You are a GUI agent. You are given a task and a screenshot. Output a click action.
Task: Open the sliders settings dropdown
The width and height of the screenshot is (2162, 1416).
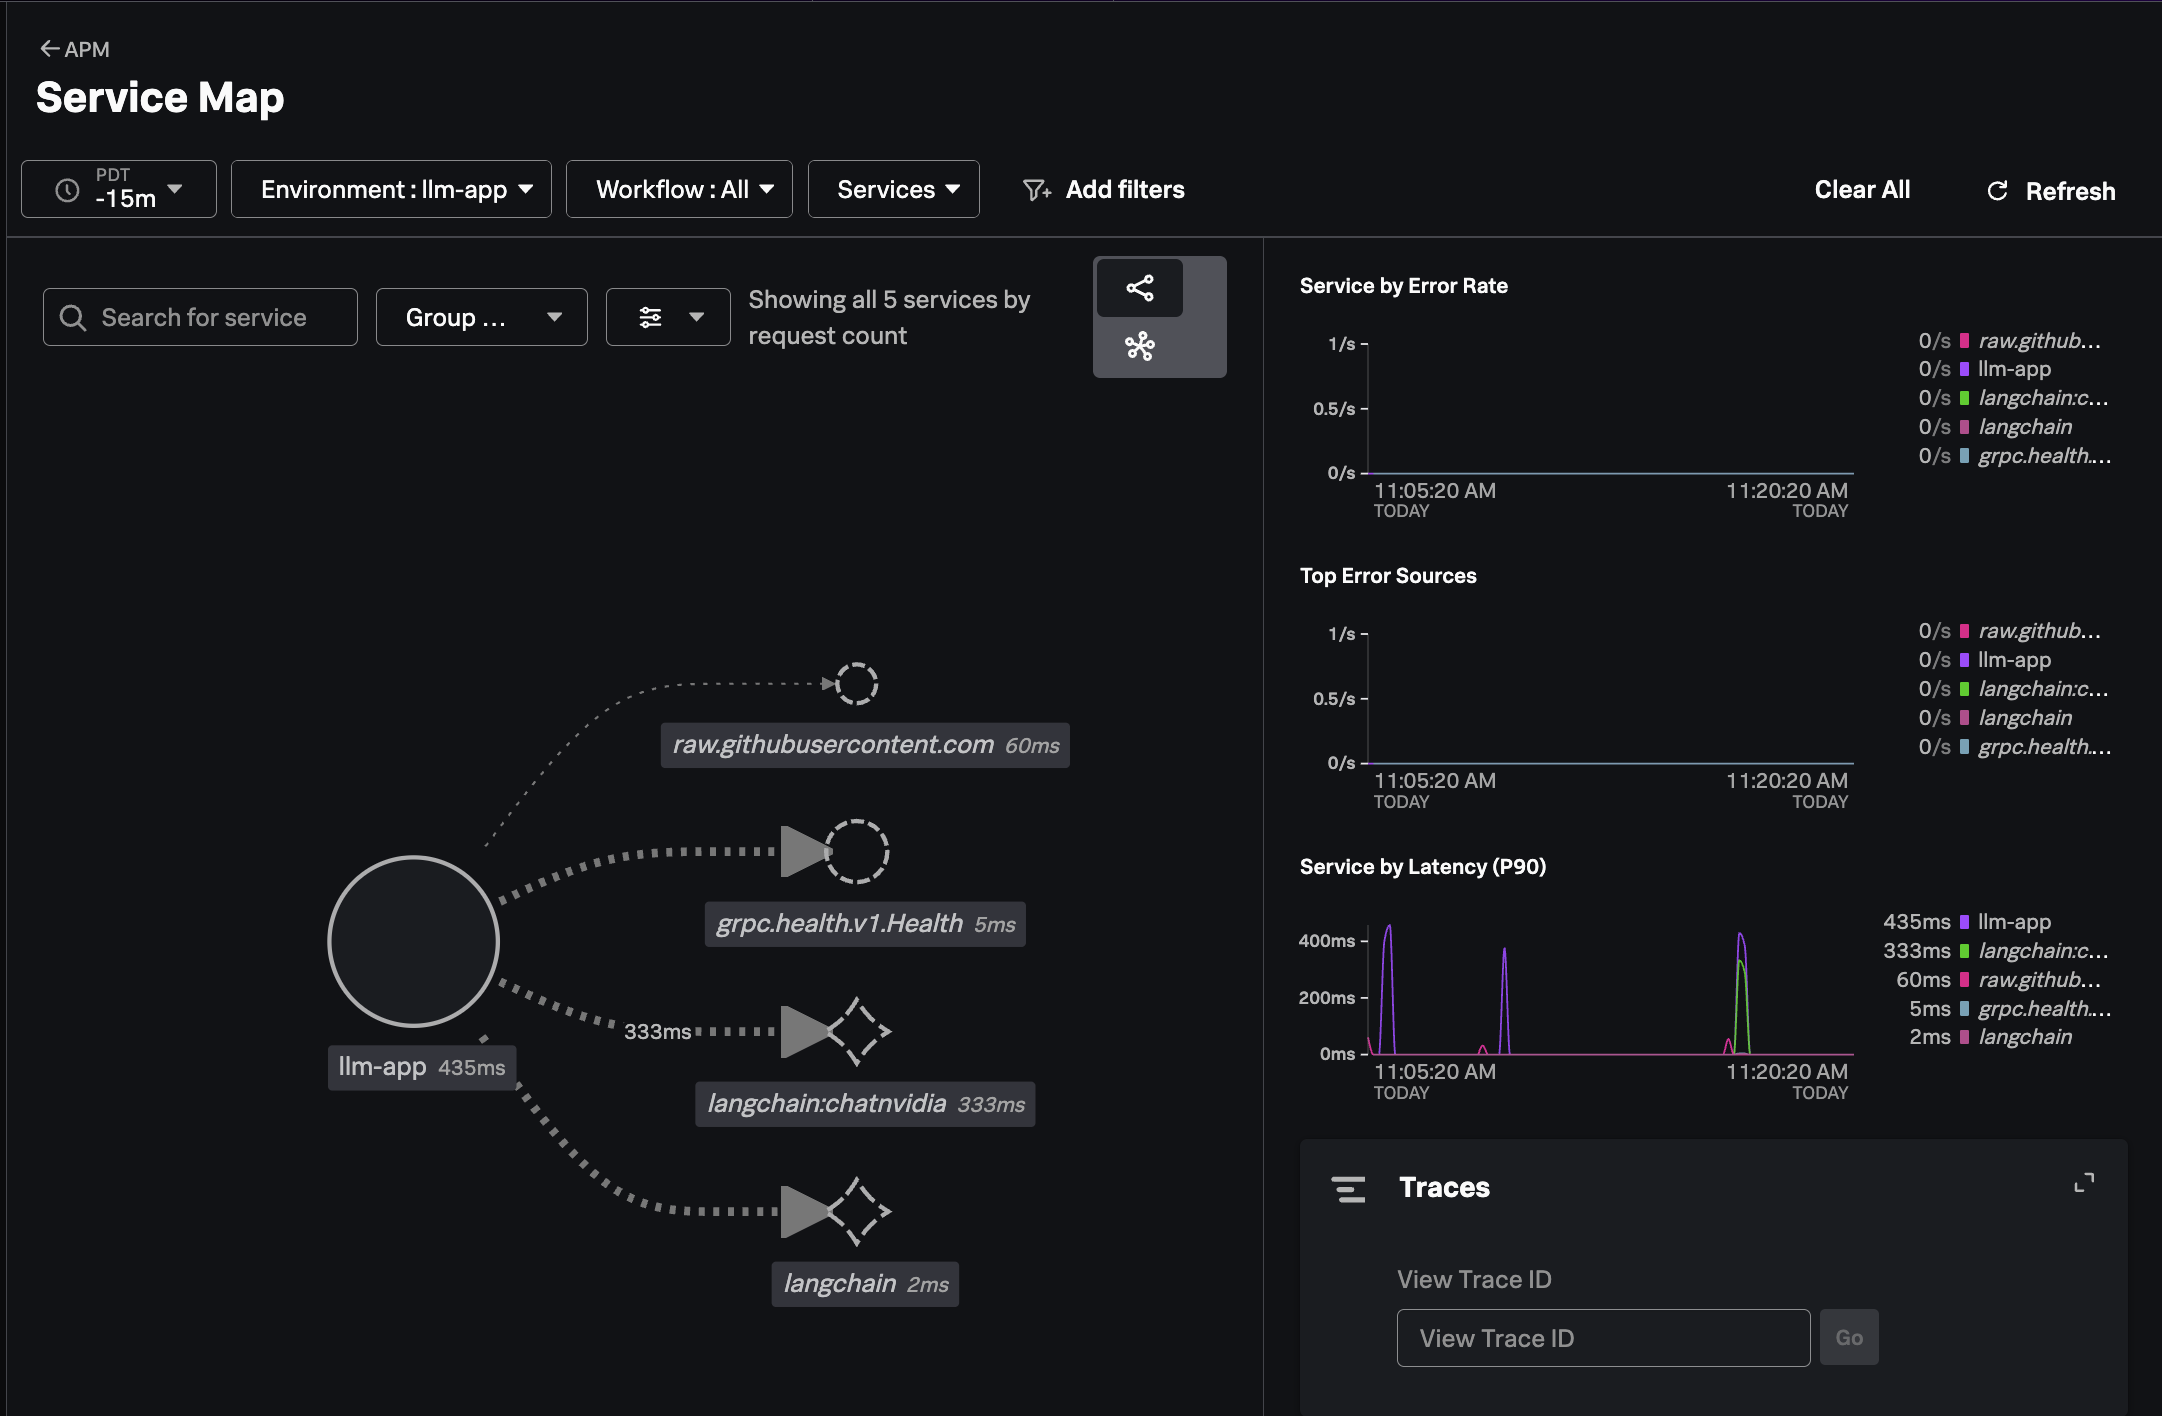coord(668,317)
